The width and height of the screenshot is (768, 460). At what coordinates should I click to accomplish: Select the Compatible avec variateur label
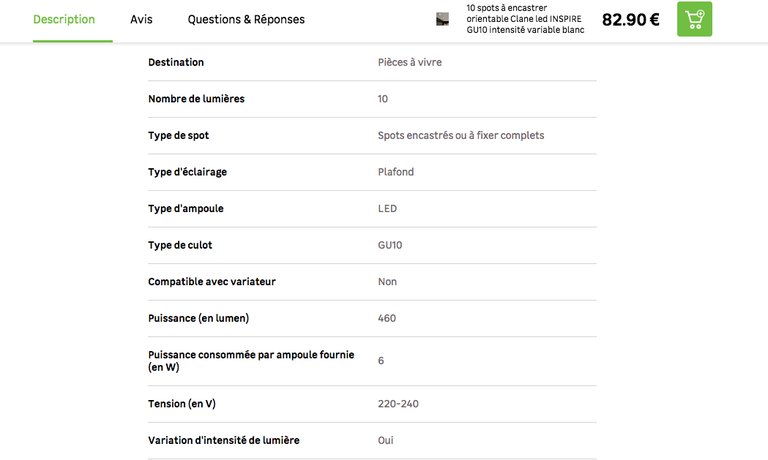pyautogui.click(x=212, y=281)
